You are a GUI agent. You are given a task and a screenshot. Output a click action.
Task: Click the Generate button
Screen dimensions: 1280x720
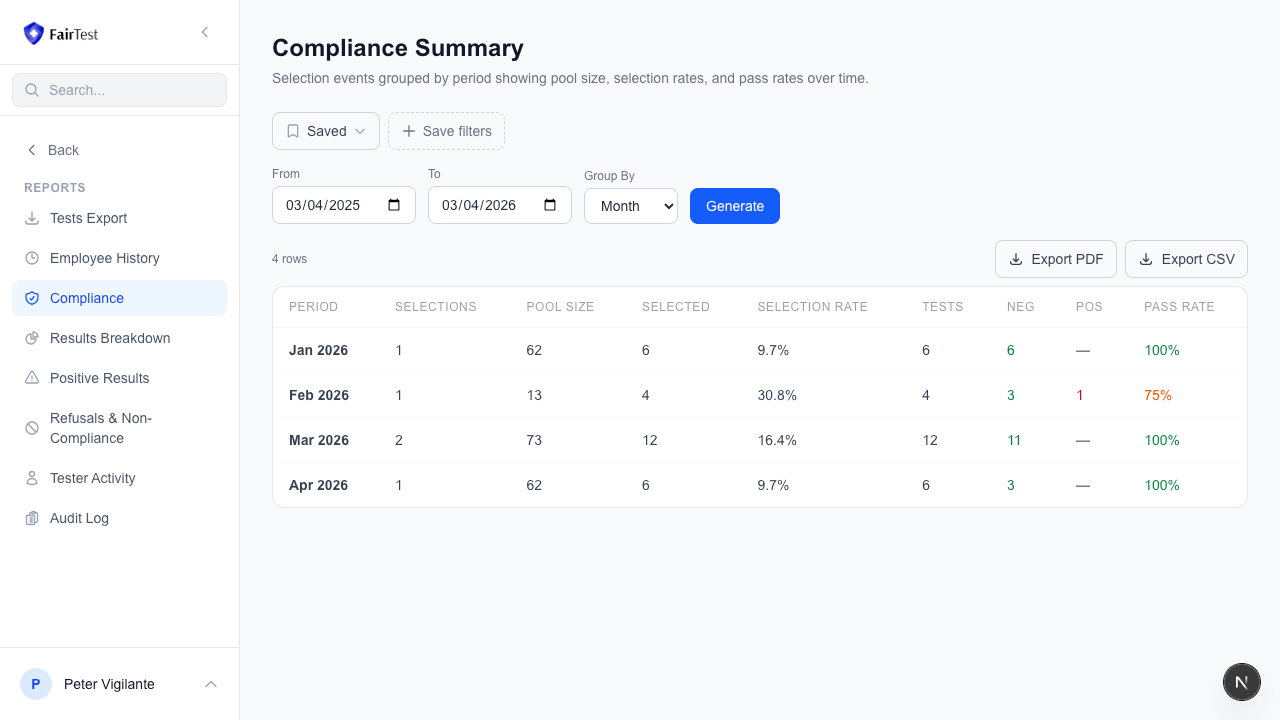tap(735, 206)
